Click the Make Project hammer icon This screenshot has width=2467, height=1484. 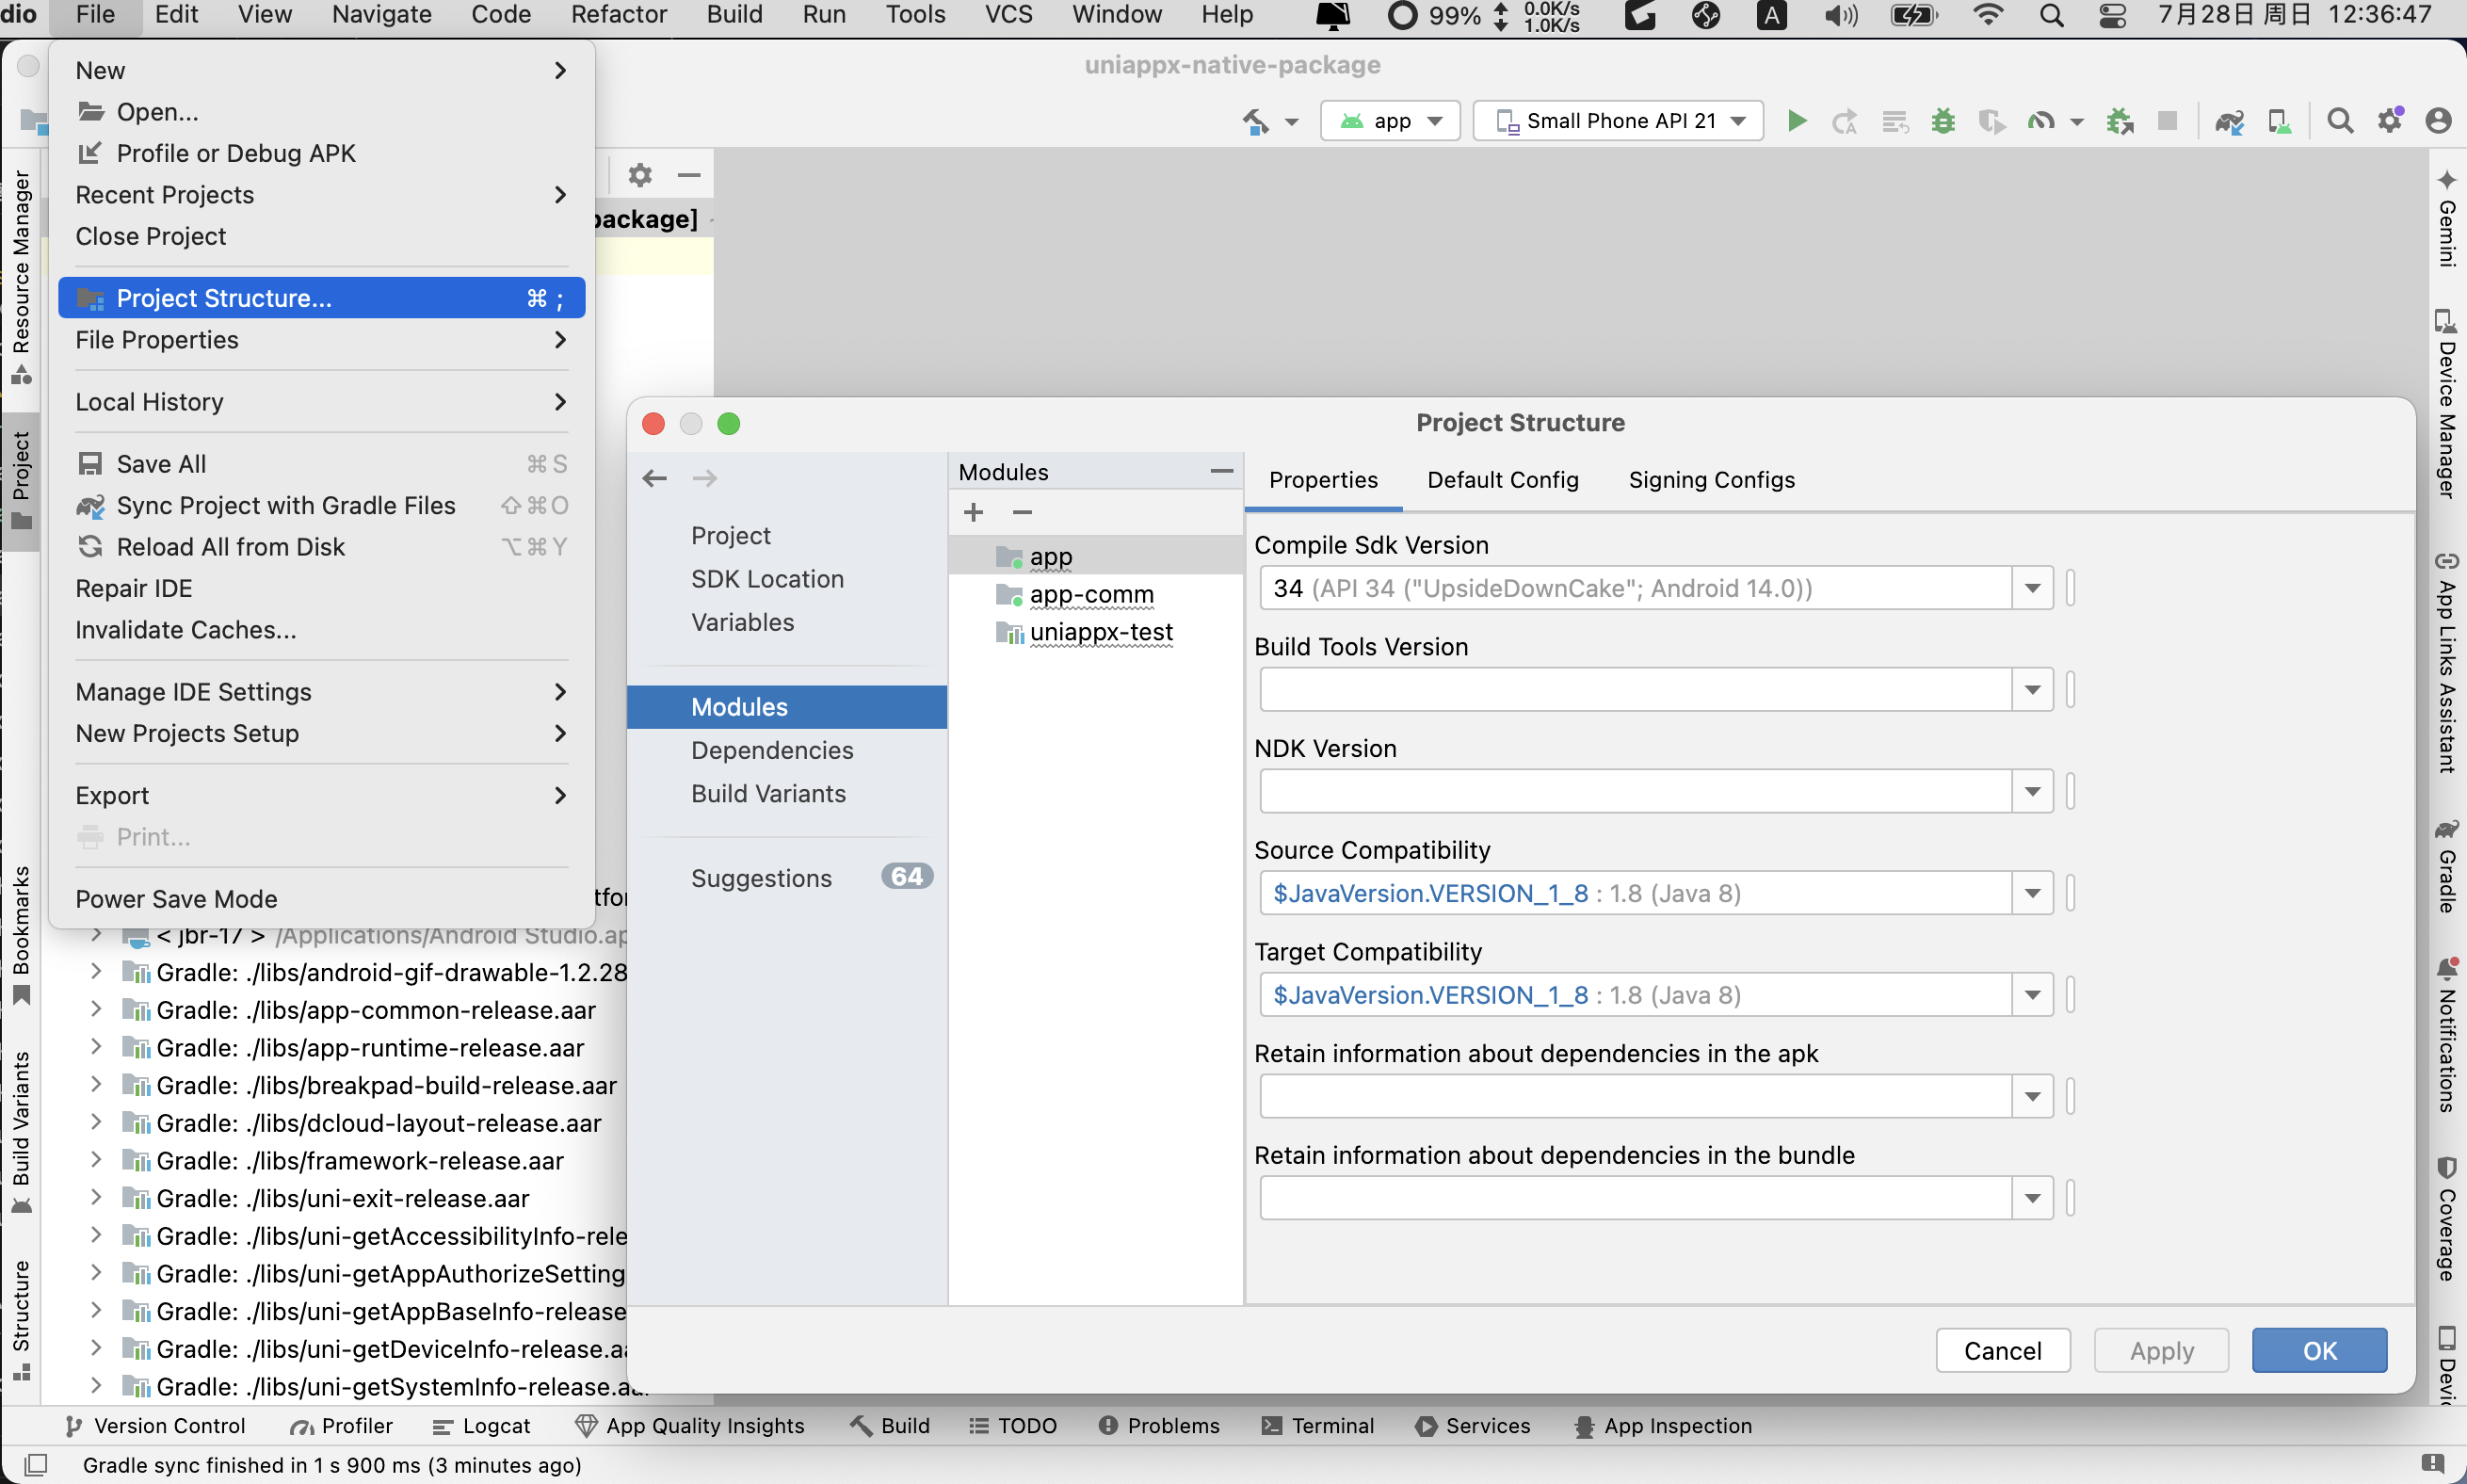point(1256,121)
